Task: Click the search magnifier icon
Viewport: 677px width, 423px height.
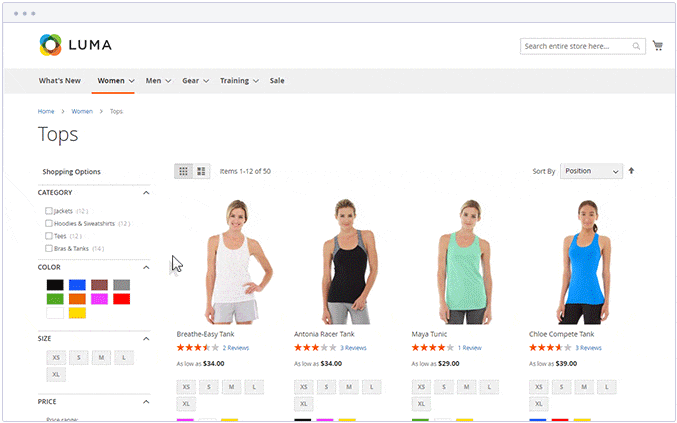Action: click(636, 46)
